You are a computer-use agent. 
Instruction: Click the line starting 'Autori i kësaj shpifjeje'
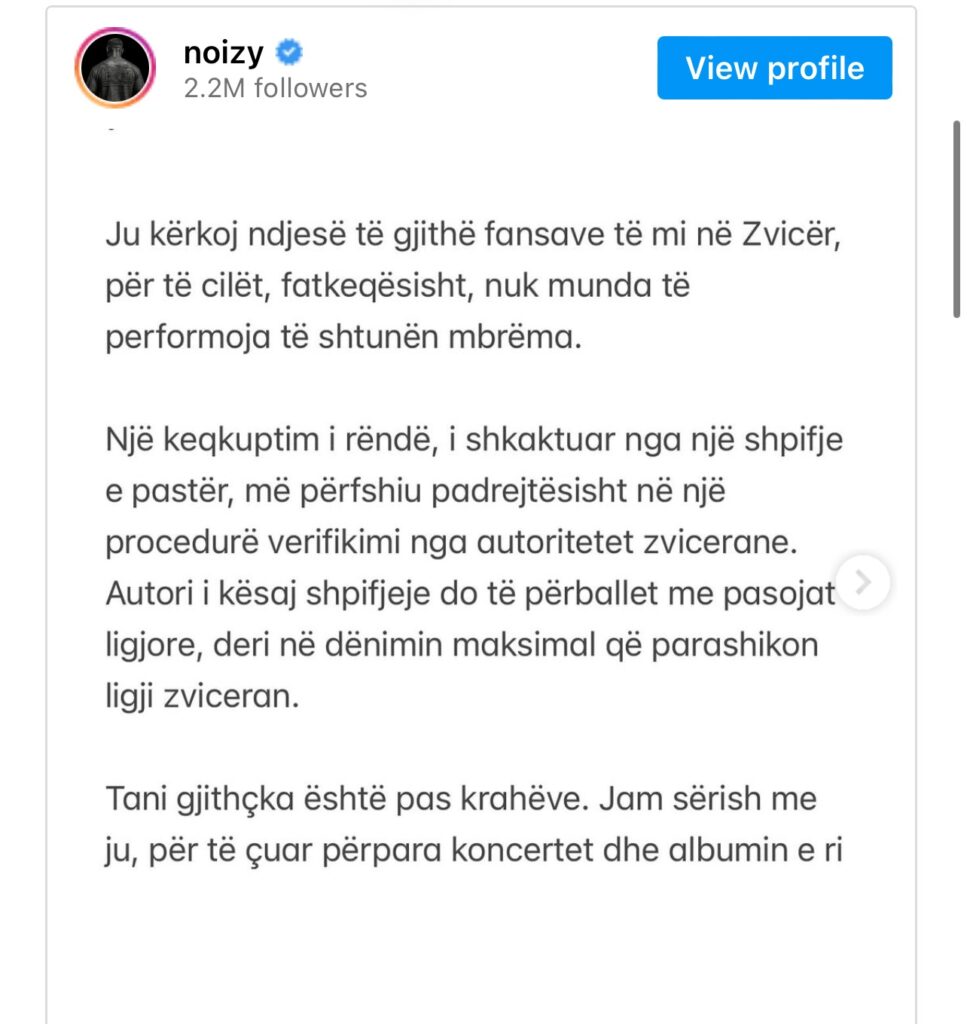coord(470,594)
